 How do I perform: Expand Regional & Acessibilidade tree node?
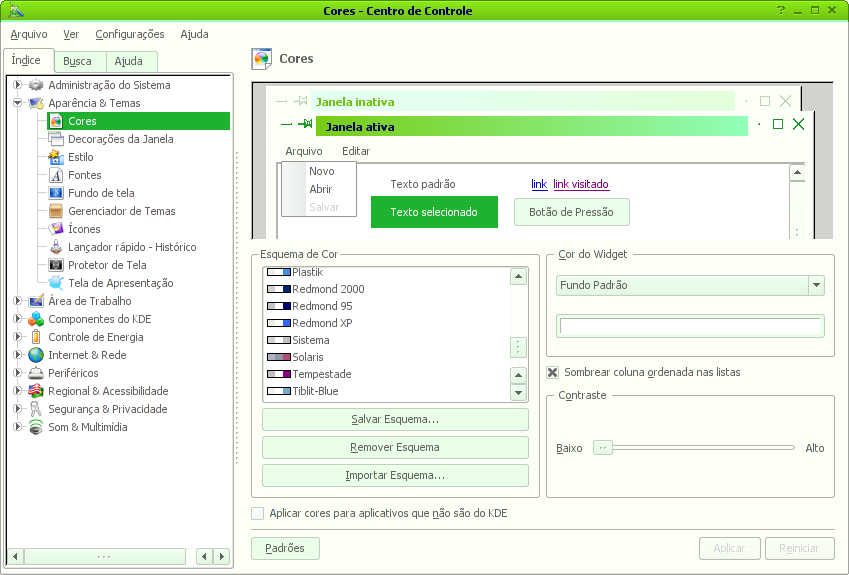point(17,391)
